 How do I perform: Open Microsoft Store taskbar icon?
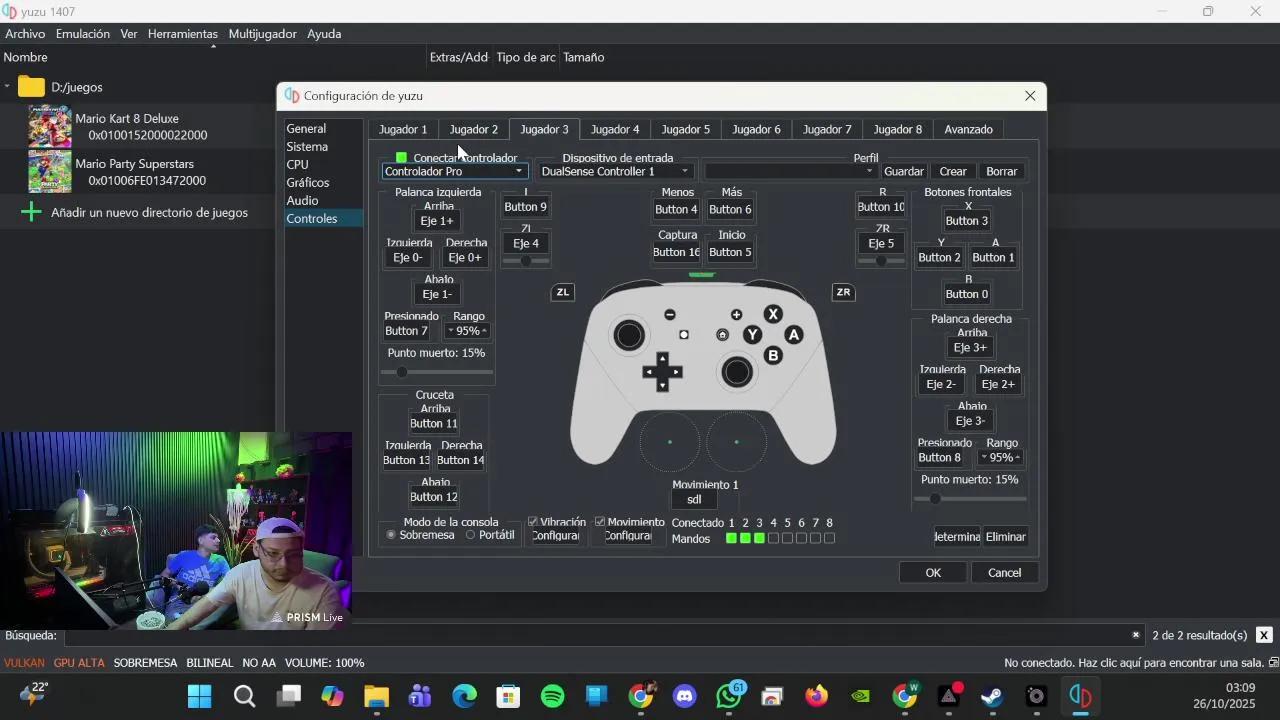(x=509, y=696)
